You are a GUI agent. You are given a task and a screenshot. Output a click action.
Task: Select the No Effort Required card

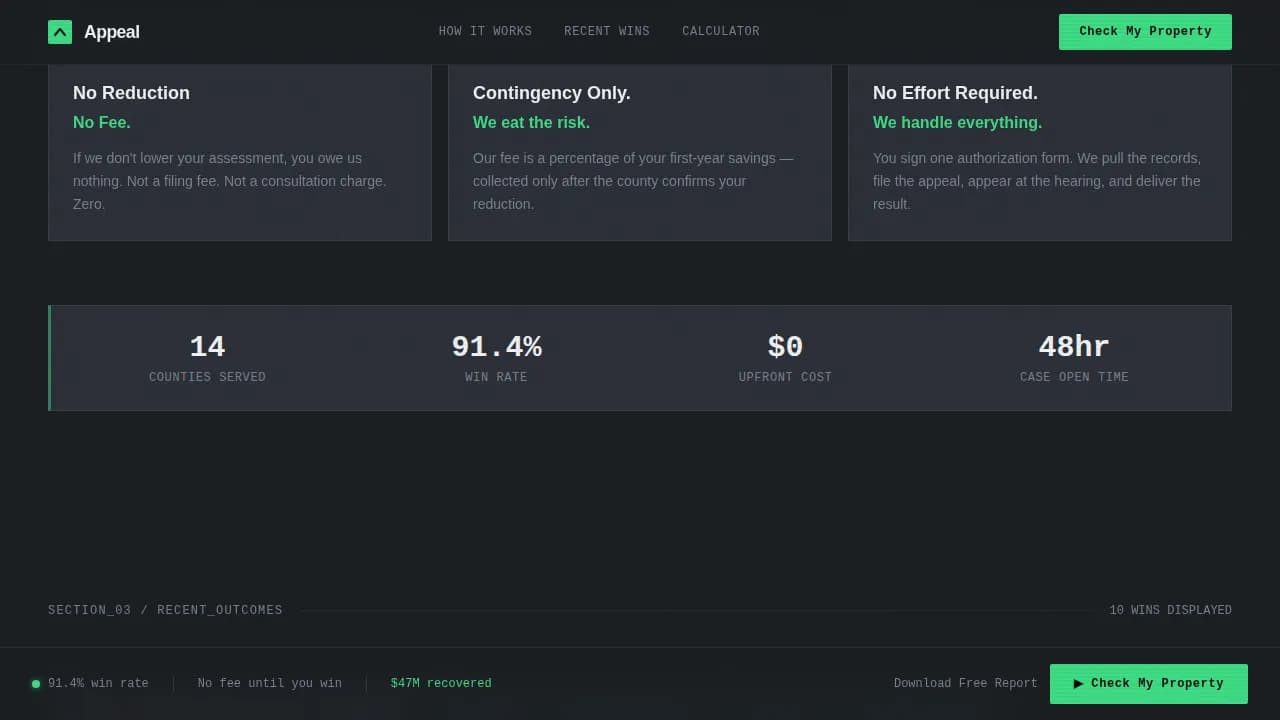(x=1040, y=152)
